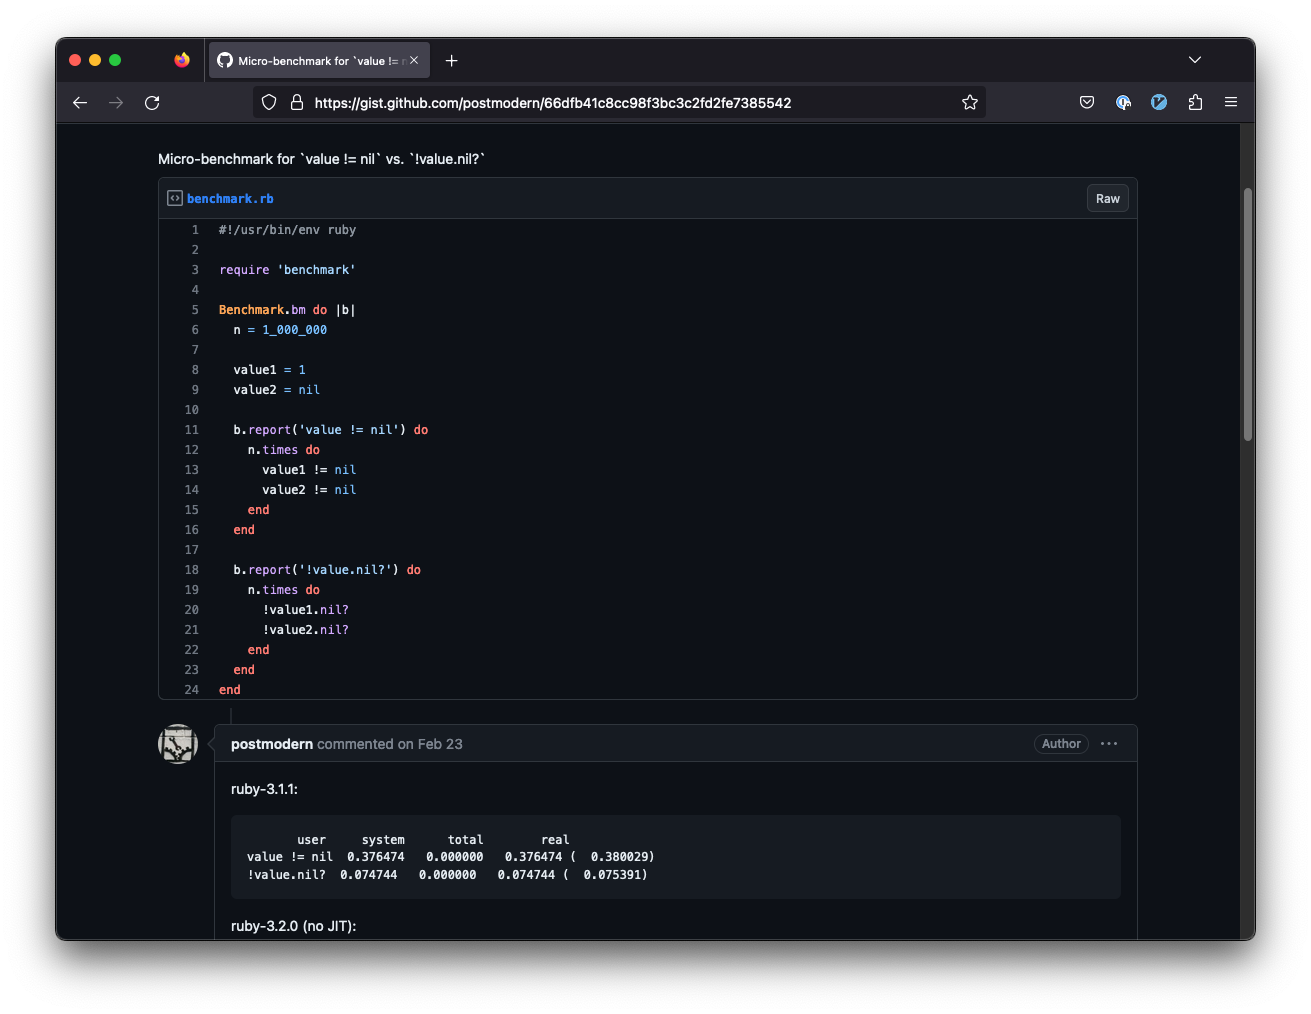This screenshot has height=1014, width=1311.
Task: Click the 'value2 = nil' code line
Action: coord(277,390)
